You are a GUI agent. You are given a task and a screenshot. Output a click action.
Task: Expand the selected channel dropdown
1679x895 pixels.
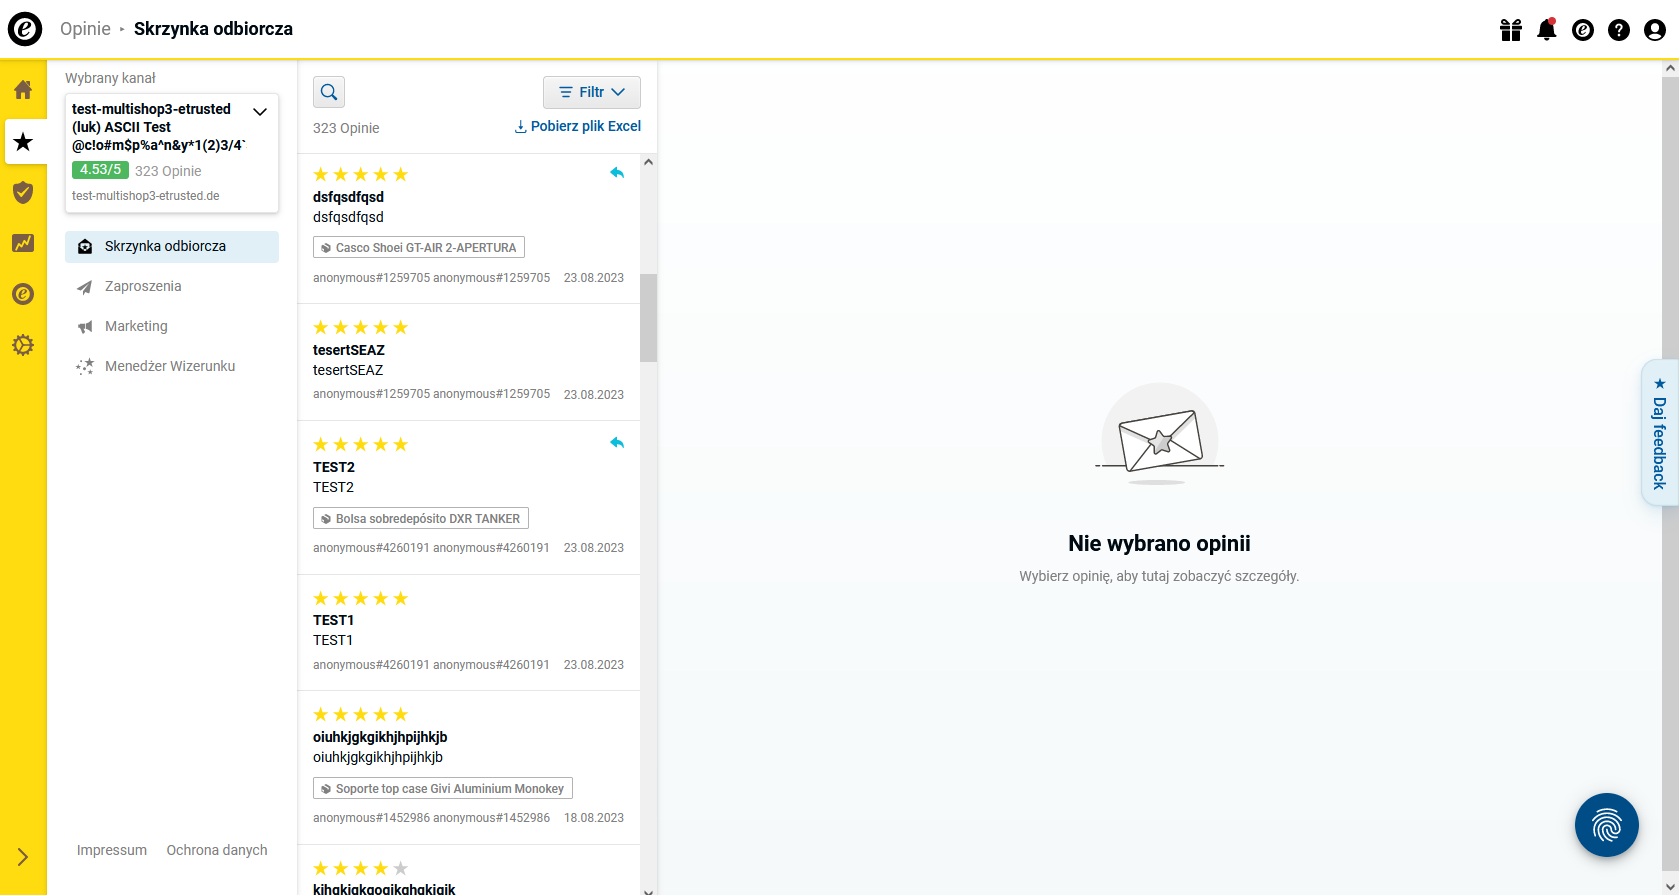pyautogui.click(x=260, y=112)
